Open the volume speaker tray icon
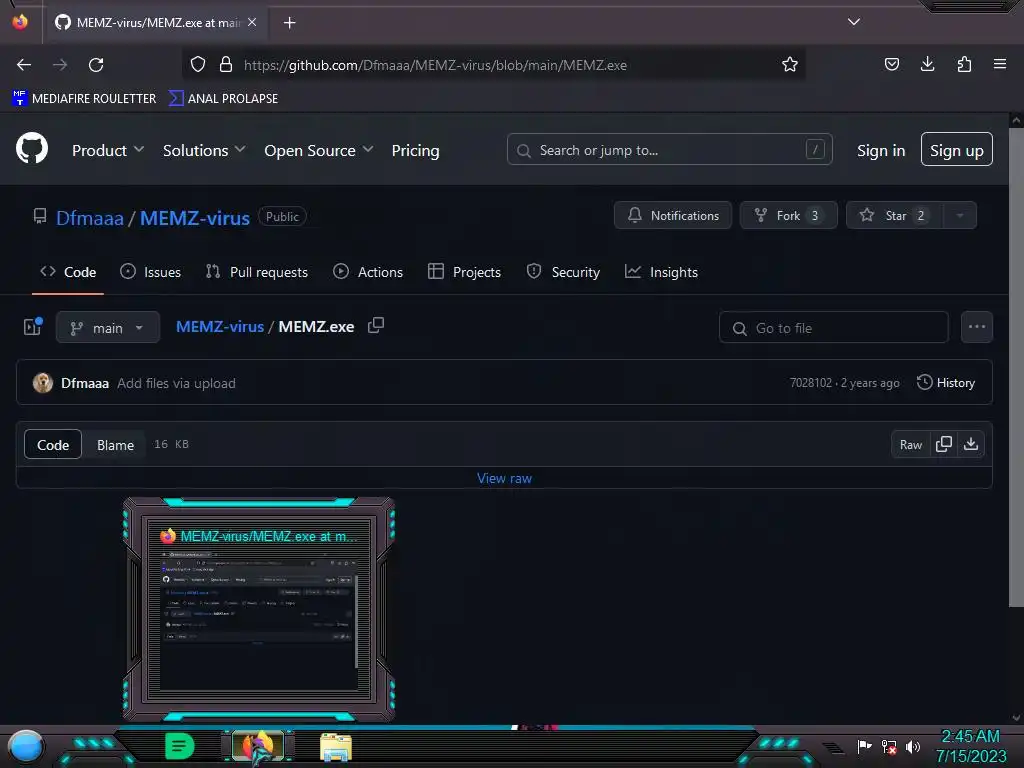Image resolution: width=1024 pixels, height=768 pixels. (913, 746)
